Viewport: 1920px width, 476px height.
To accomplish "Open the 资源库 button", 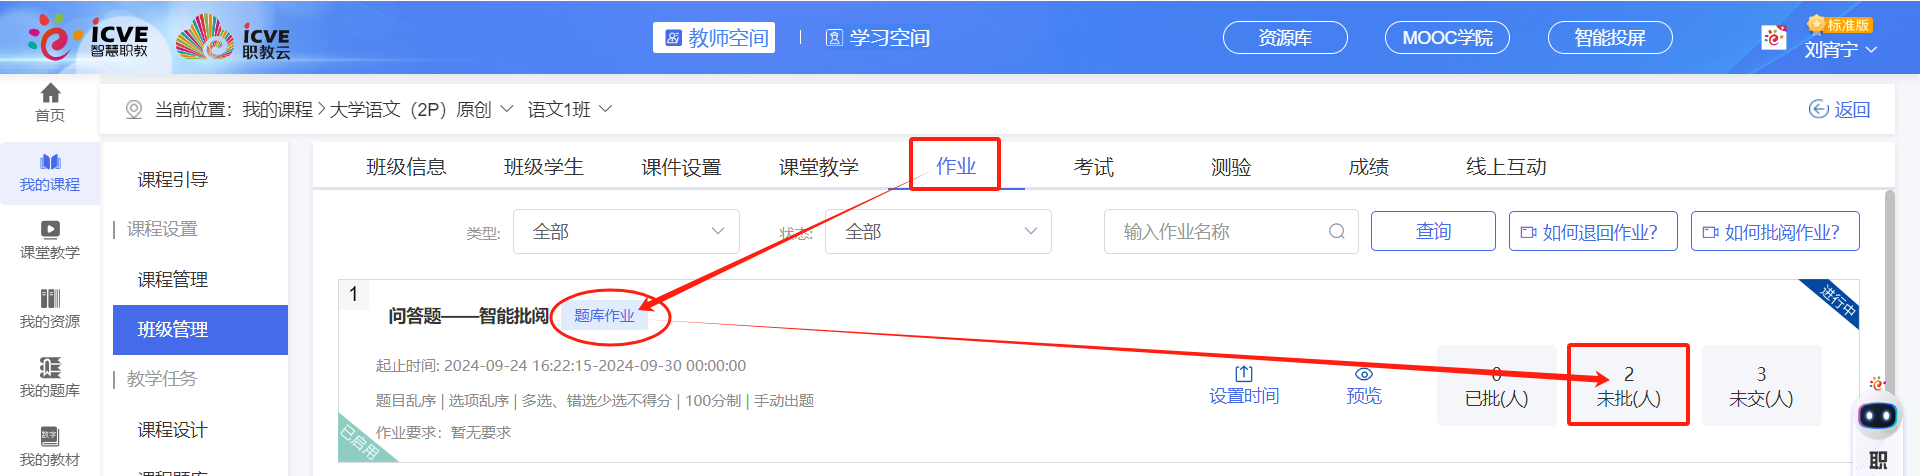I will coord(1285,38).
